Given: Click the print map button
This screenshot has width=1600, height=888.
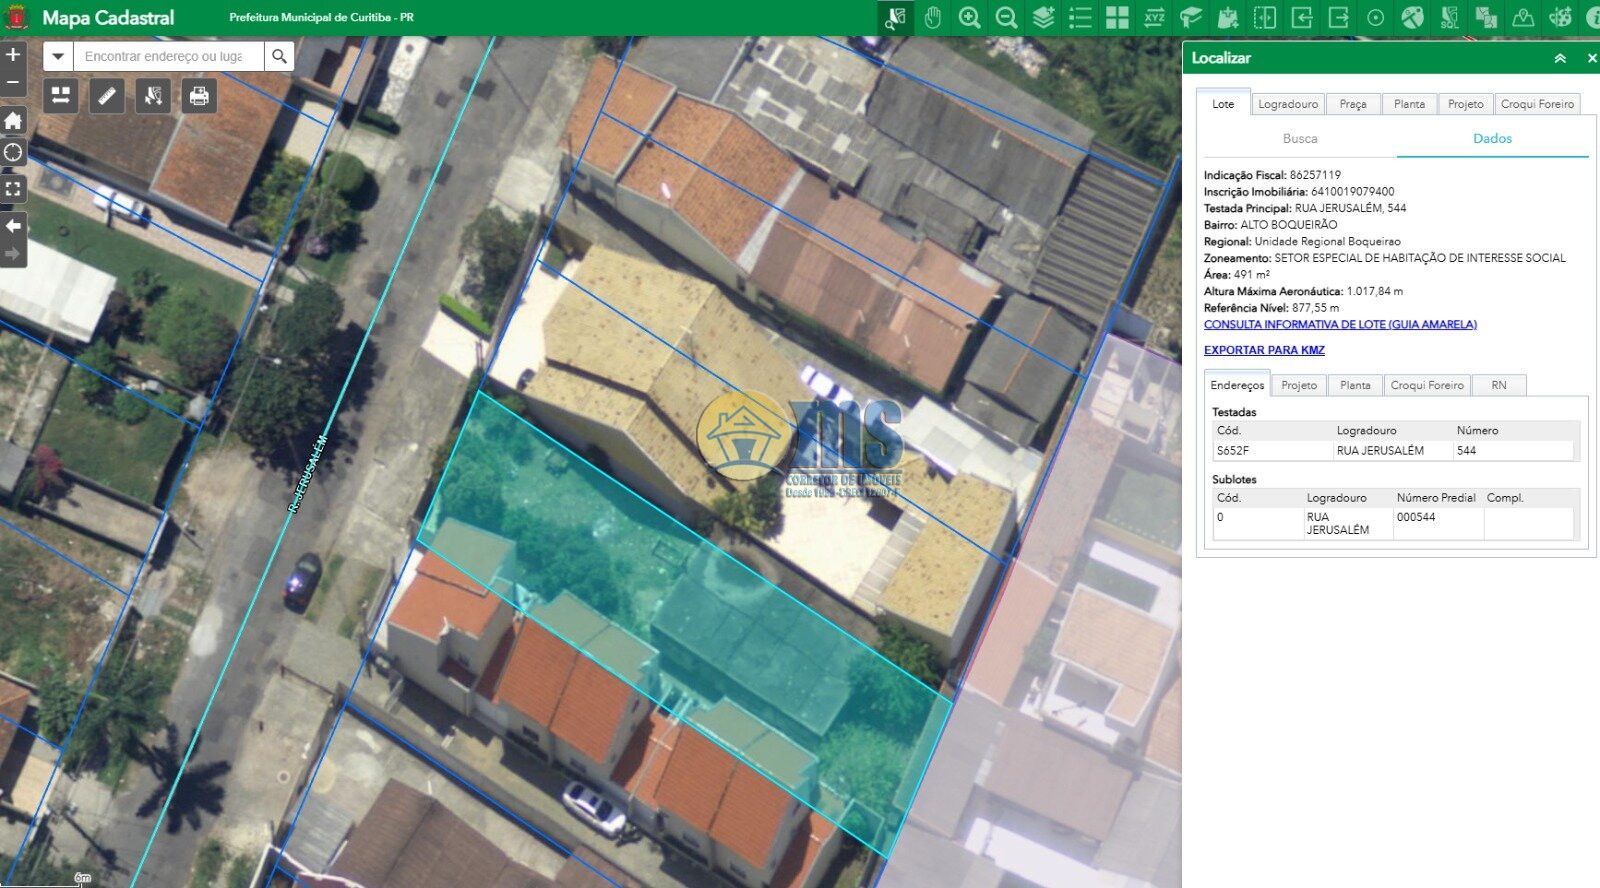Looking at the screenshot, I should (199, 96).
